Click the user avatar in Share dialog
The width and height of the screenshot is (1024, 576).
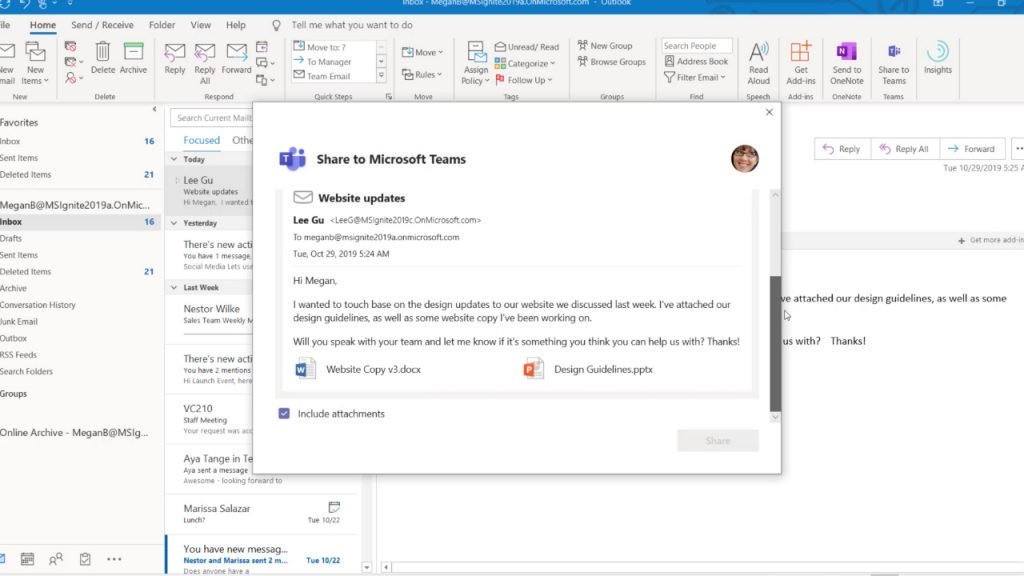pos(744,159)
